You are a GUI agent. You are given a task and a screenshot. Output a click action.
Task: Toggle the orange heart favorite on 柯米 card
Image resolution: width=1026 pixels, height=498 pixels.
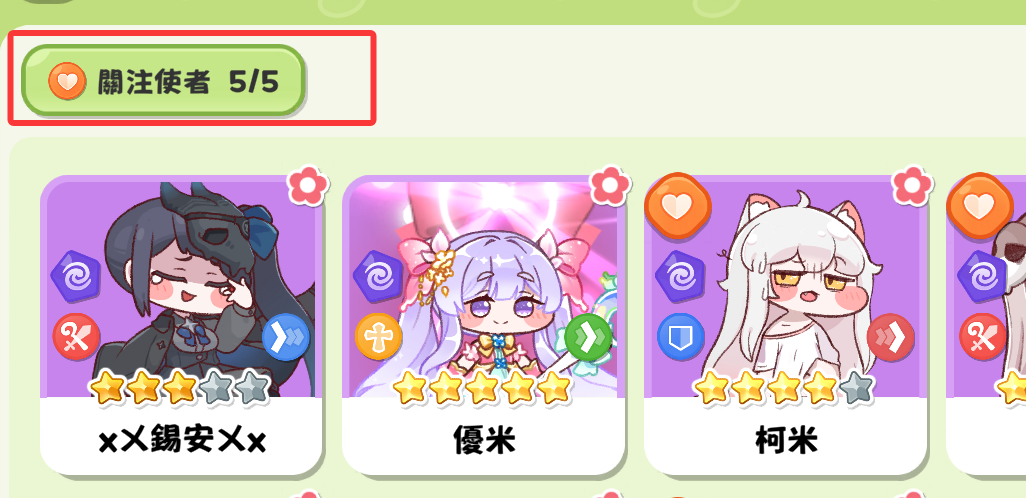(677, 207)
